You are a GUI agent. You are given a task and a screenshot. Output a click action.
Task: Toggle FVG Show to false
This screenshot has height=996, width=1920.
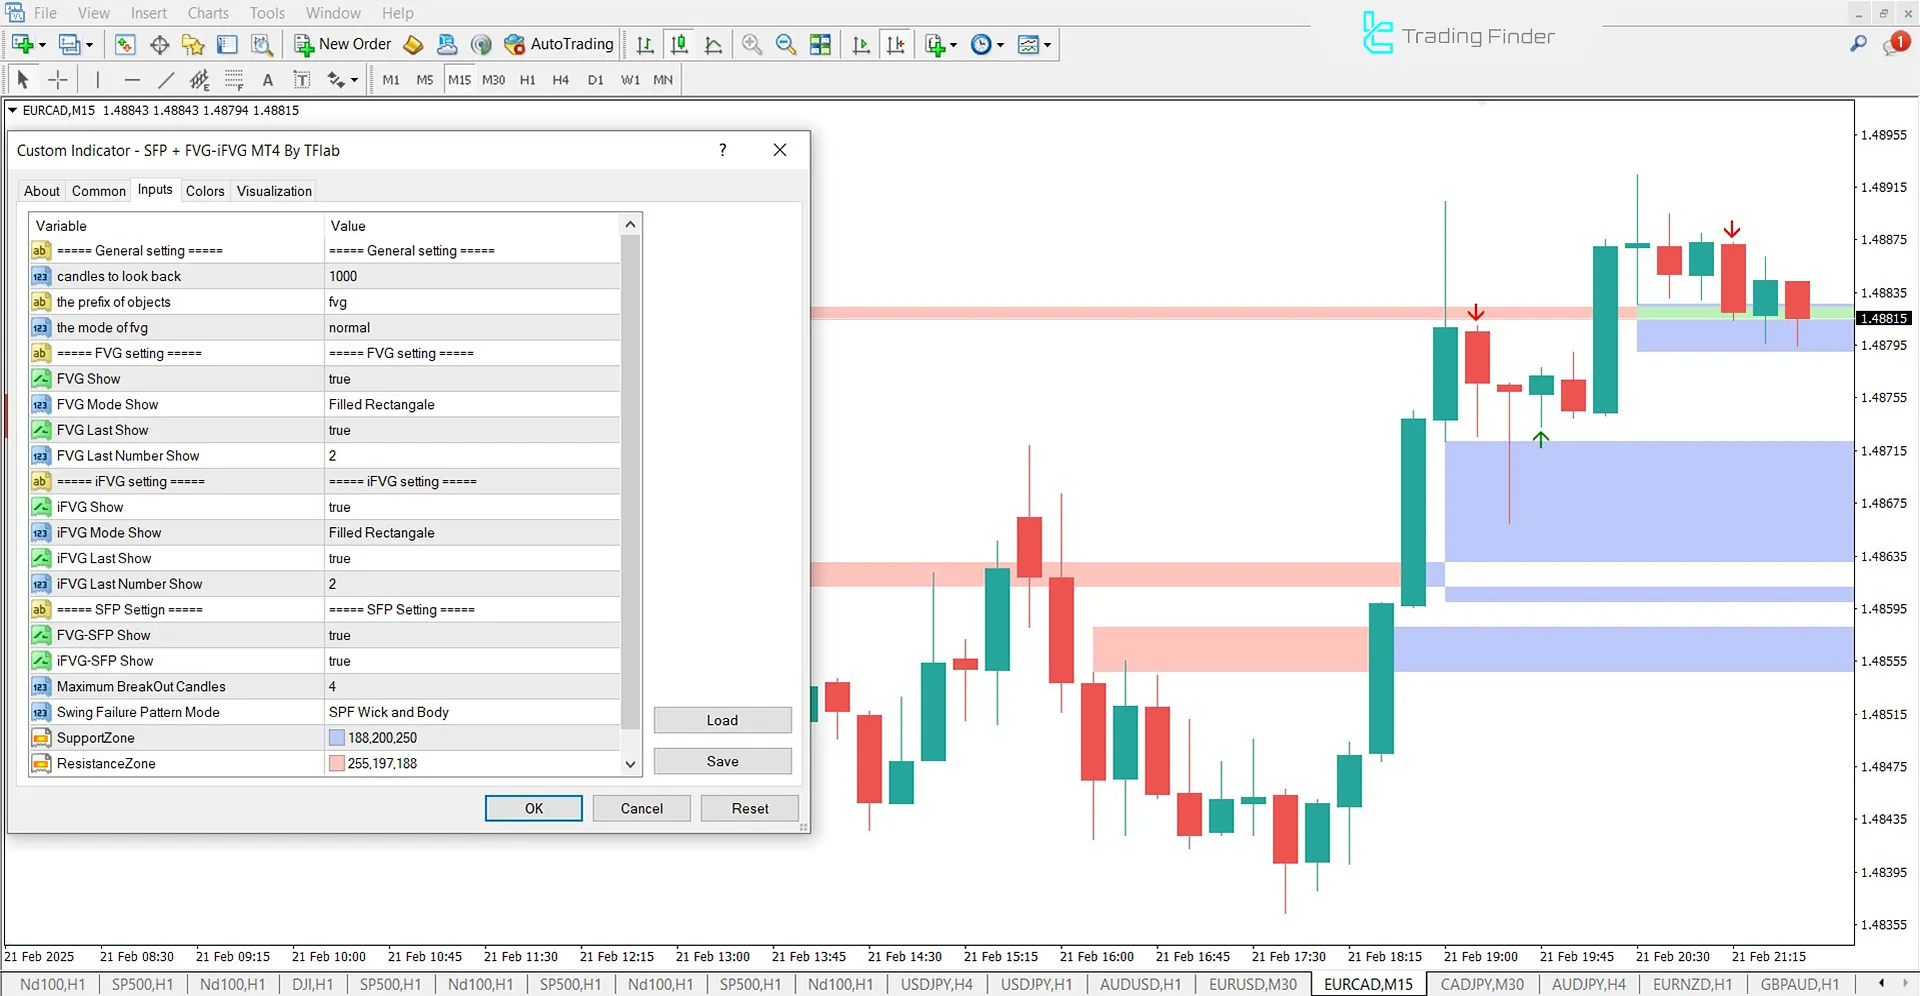[x=471, y=378]
